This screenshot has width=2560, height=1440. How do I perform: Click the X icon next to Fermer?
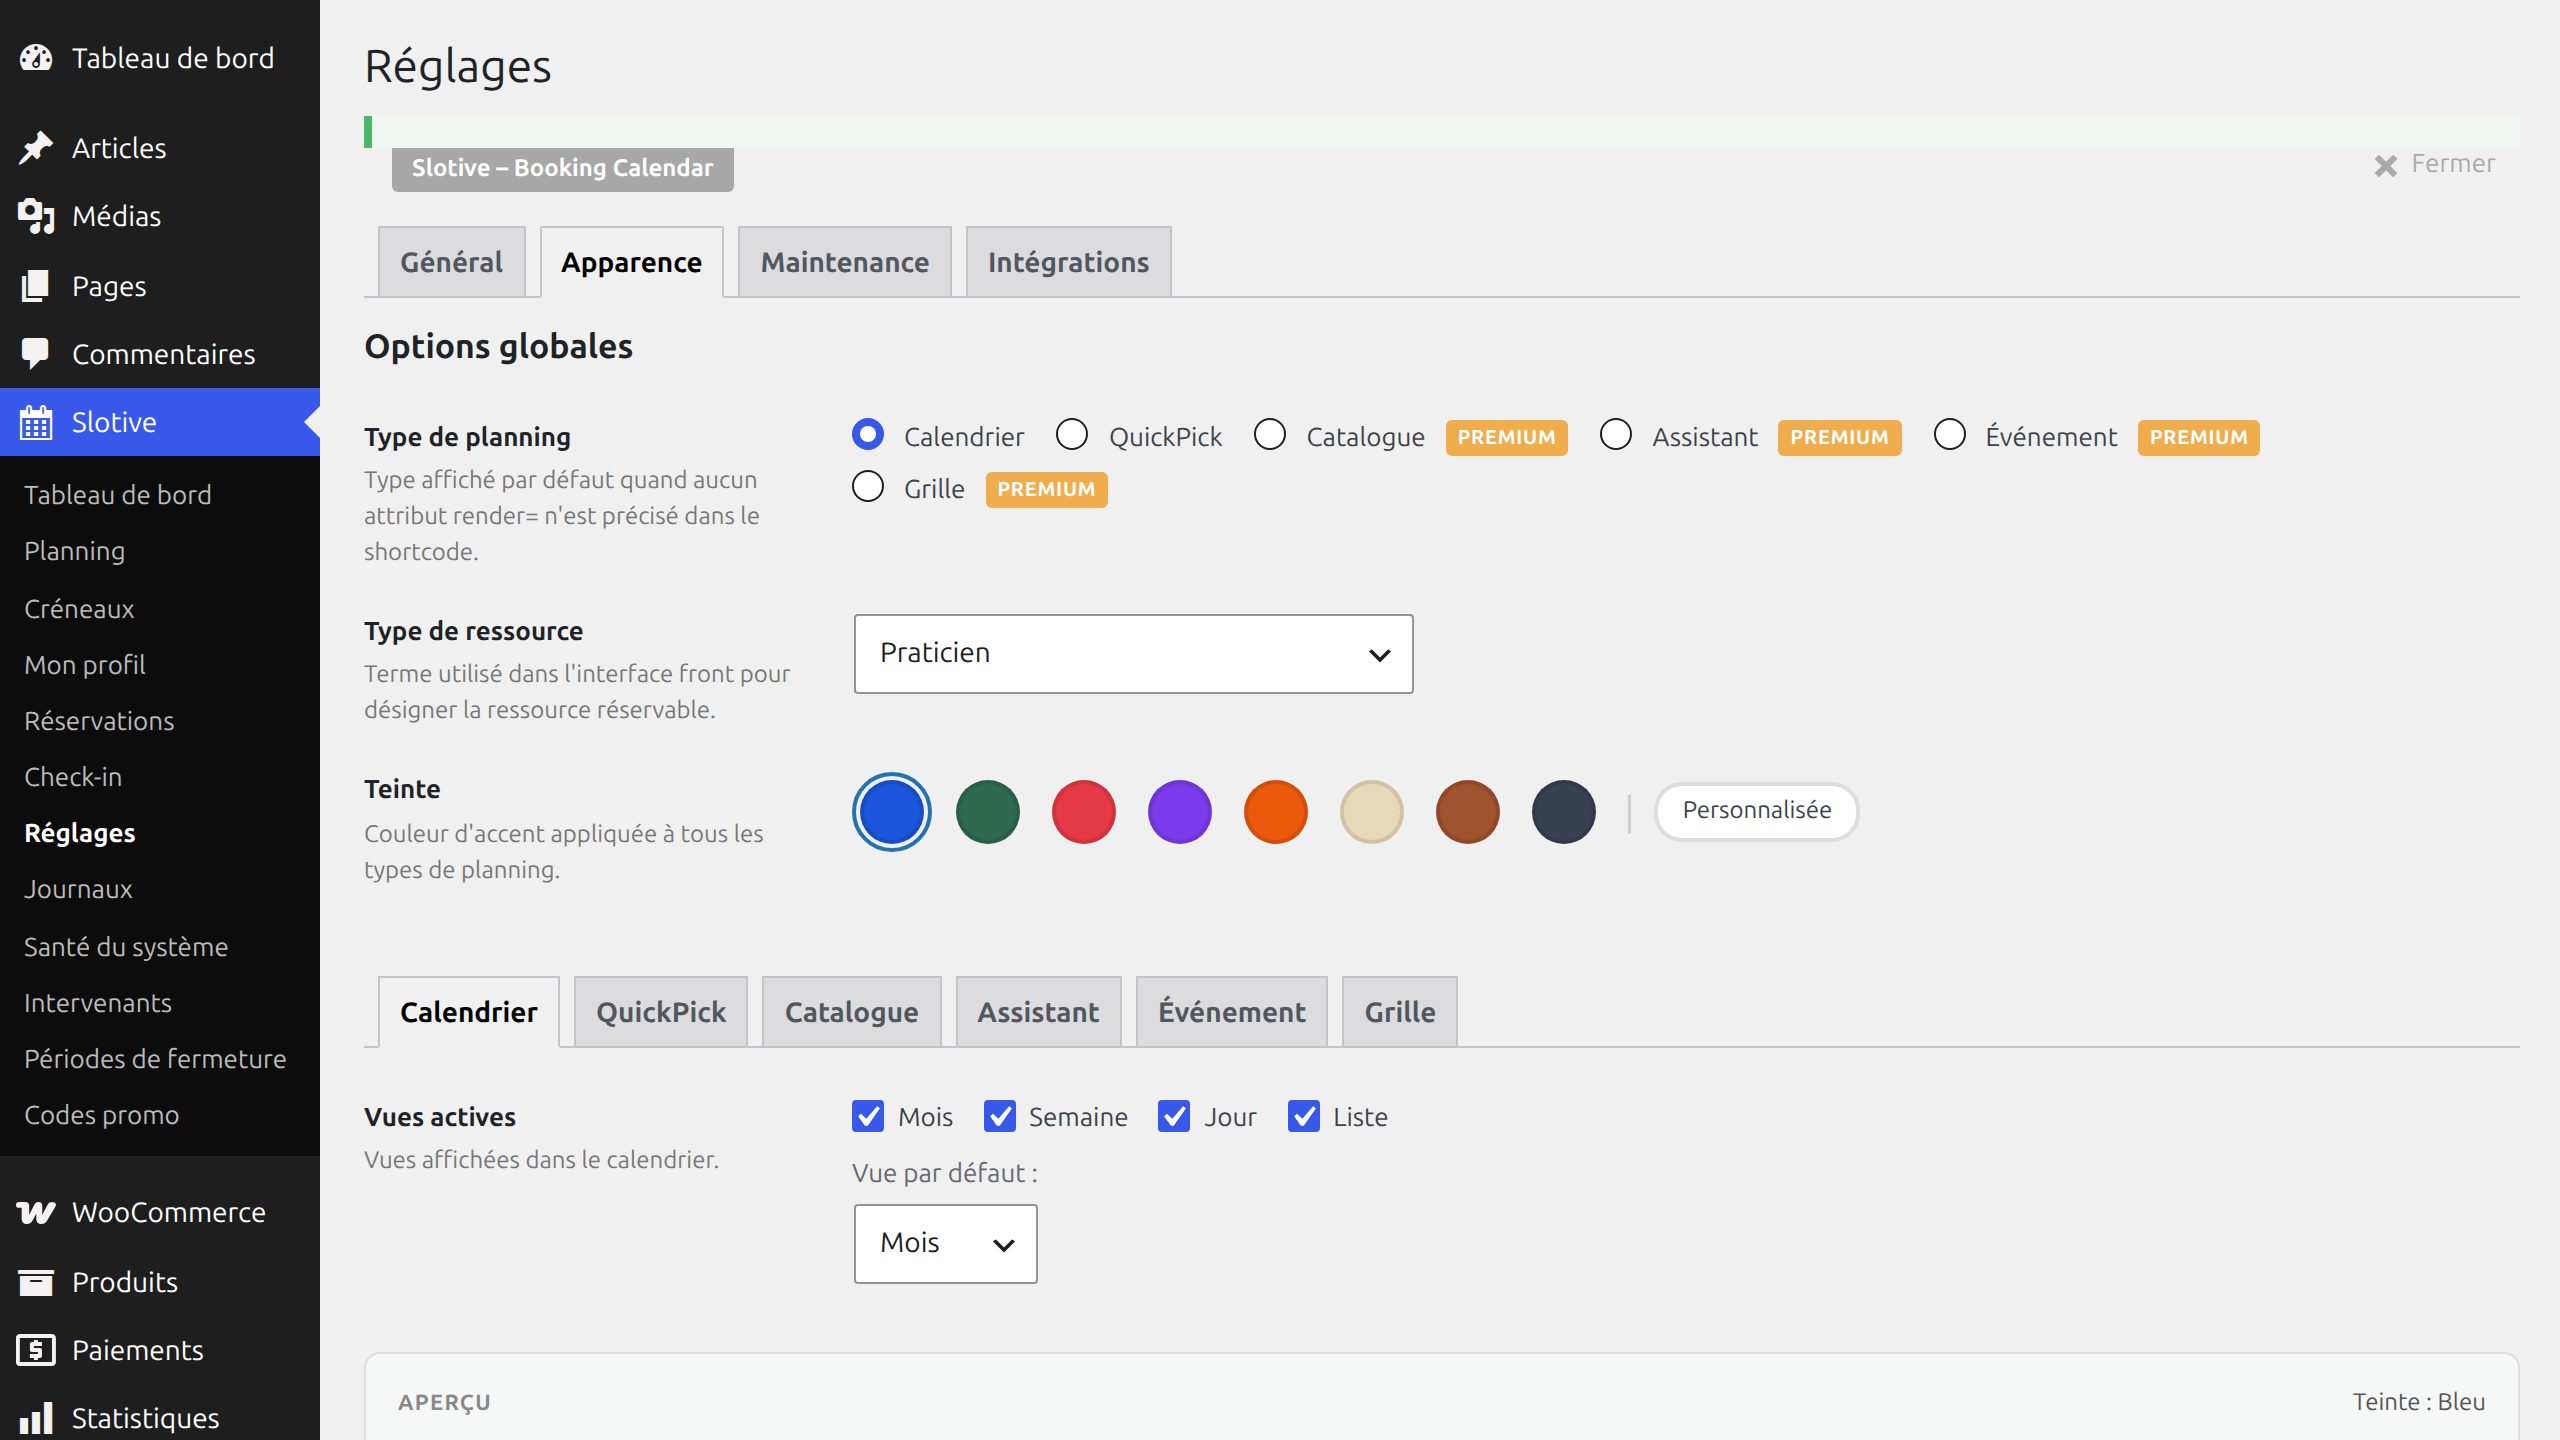click(2386, 165)
